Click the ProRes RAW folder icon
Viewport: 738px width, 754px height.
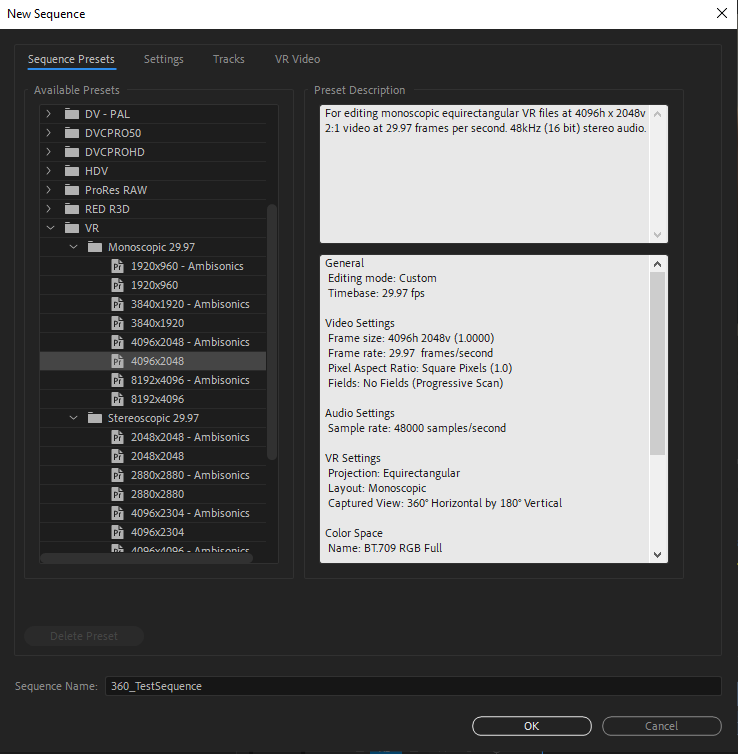[72, 190]
